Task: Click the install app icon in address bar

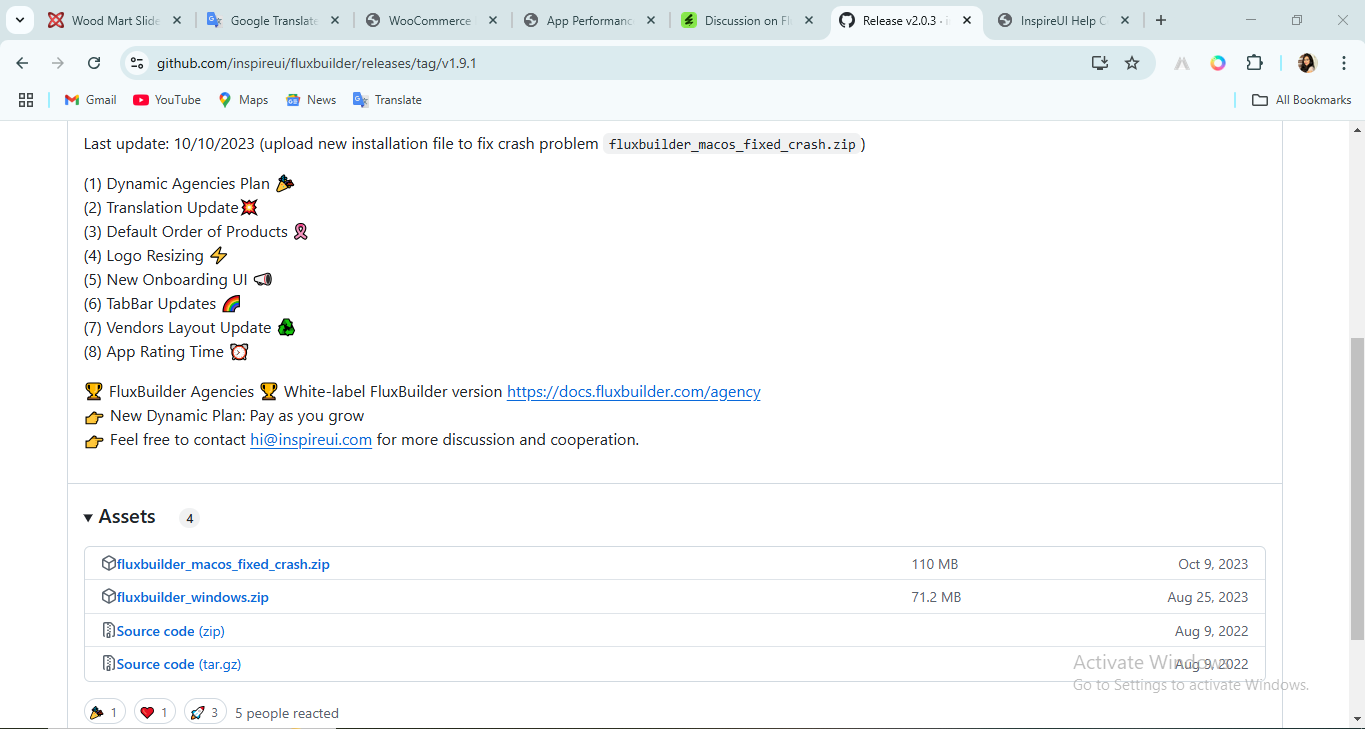Action: tap(1100, 63)
